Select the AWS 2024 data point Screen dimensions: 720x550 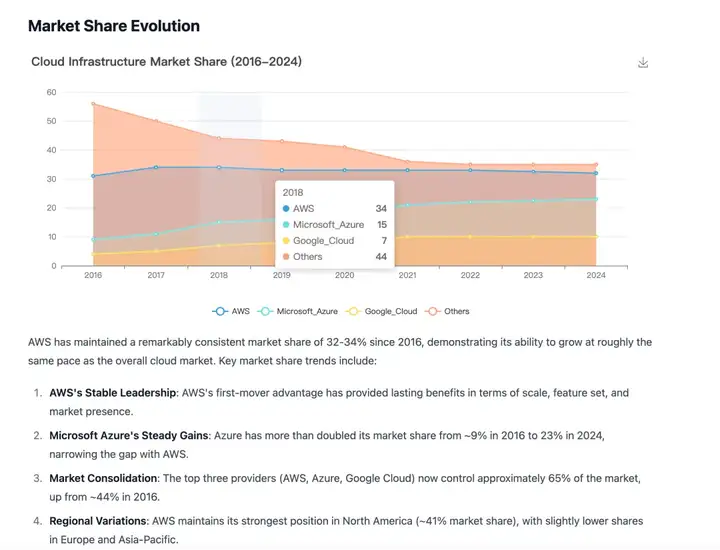point(596,173)
